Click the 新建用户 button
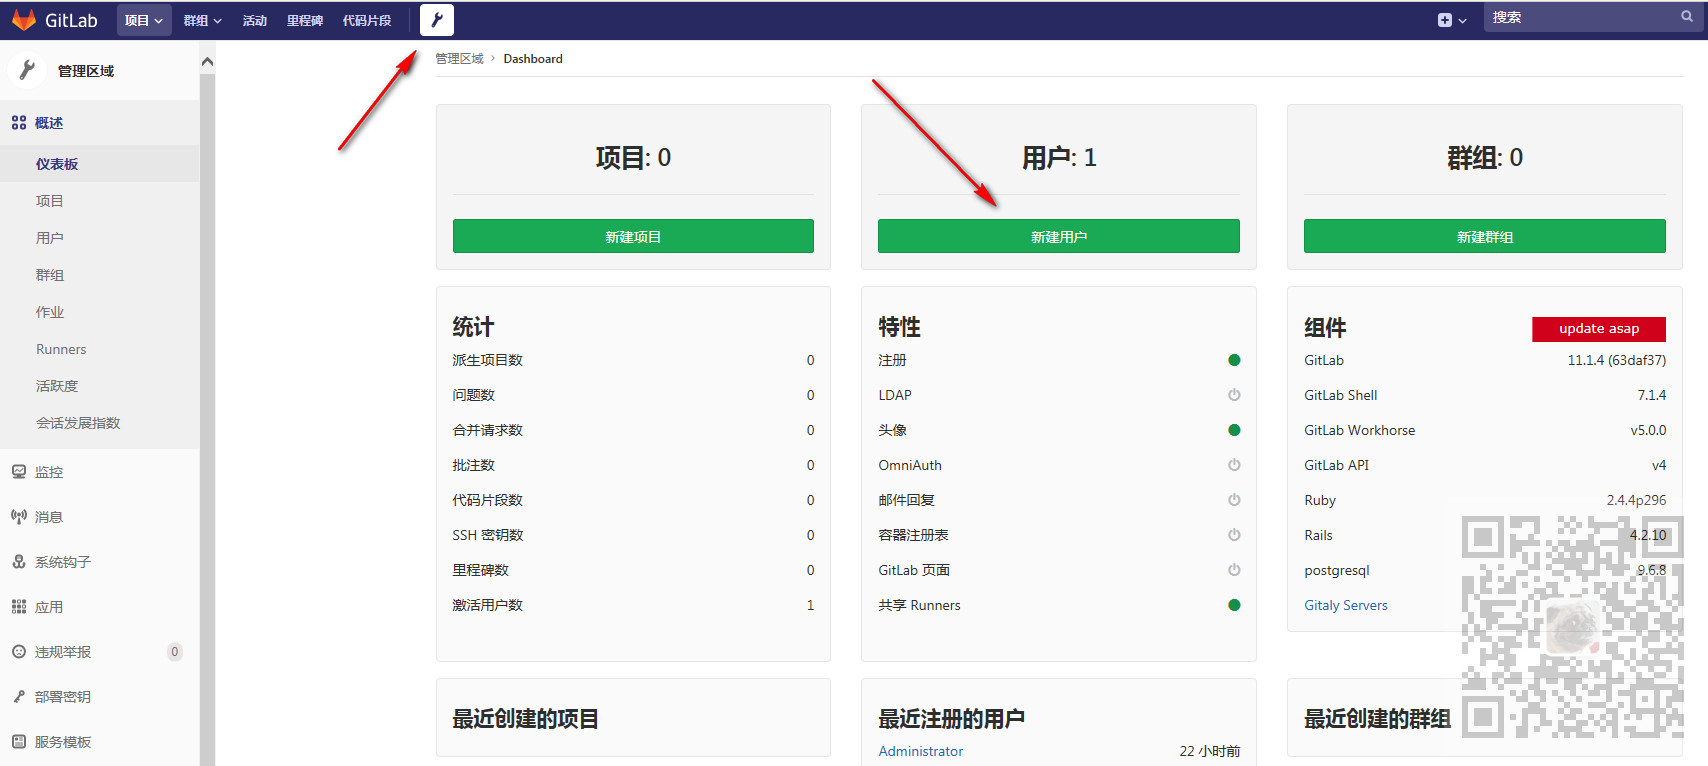The image size is (1708, 766). pos(1059,236)
